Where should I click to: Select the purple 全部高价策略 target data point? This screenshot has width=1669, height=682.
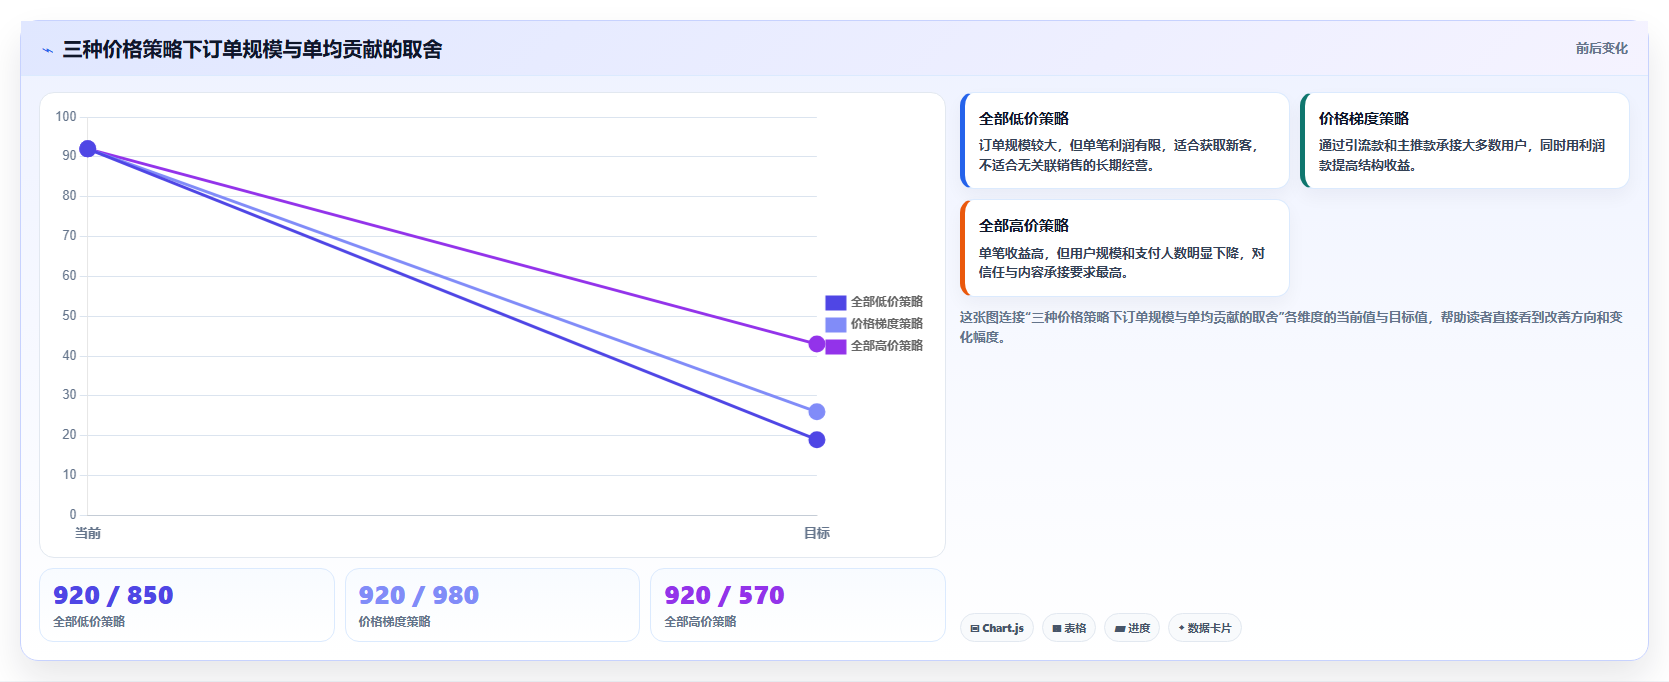(x=817, y=344)
